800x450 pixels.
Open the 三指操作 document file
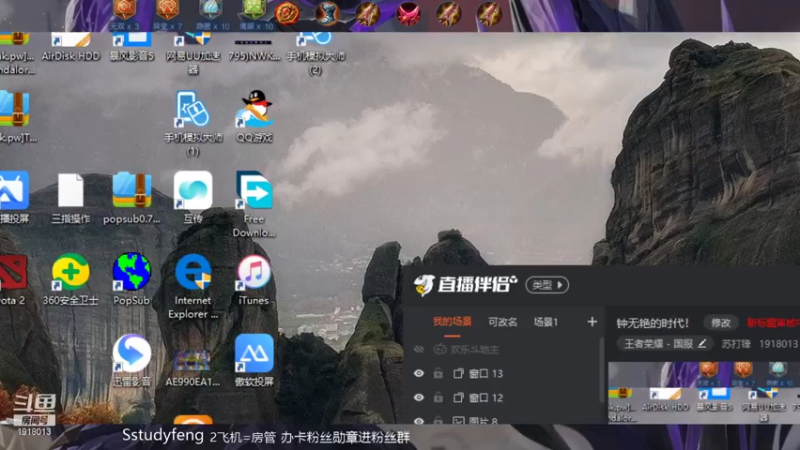tap(70, 198)
